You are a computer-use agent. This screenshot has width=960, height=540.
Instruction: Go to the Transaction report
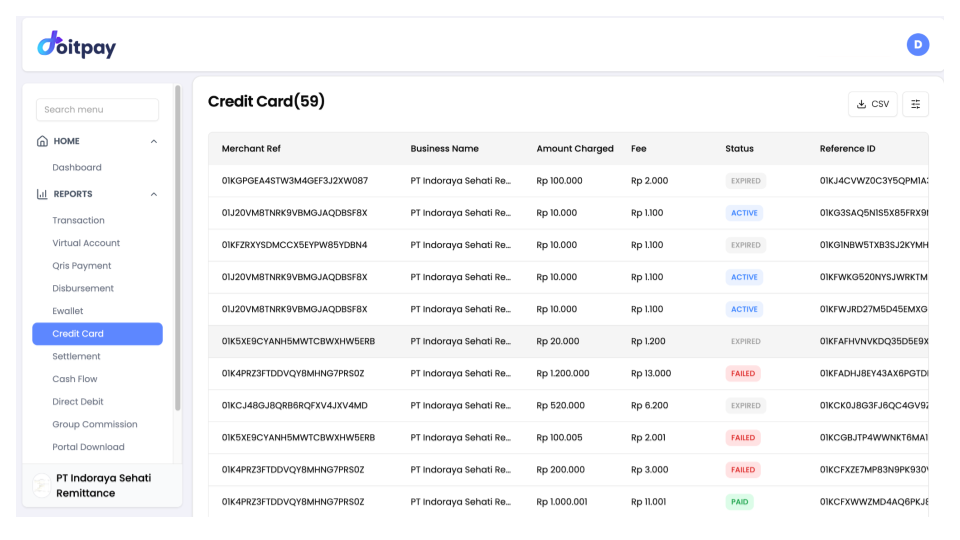pyautogui.click(x=78, y=220)
